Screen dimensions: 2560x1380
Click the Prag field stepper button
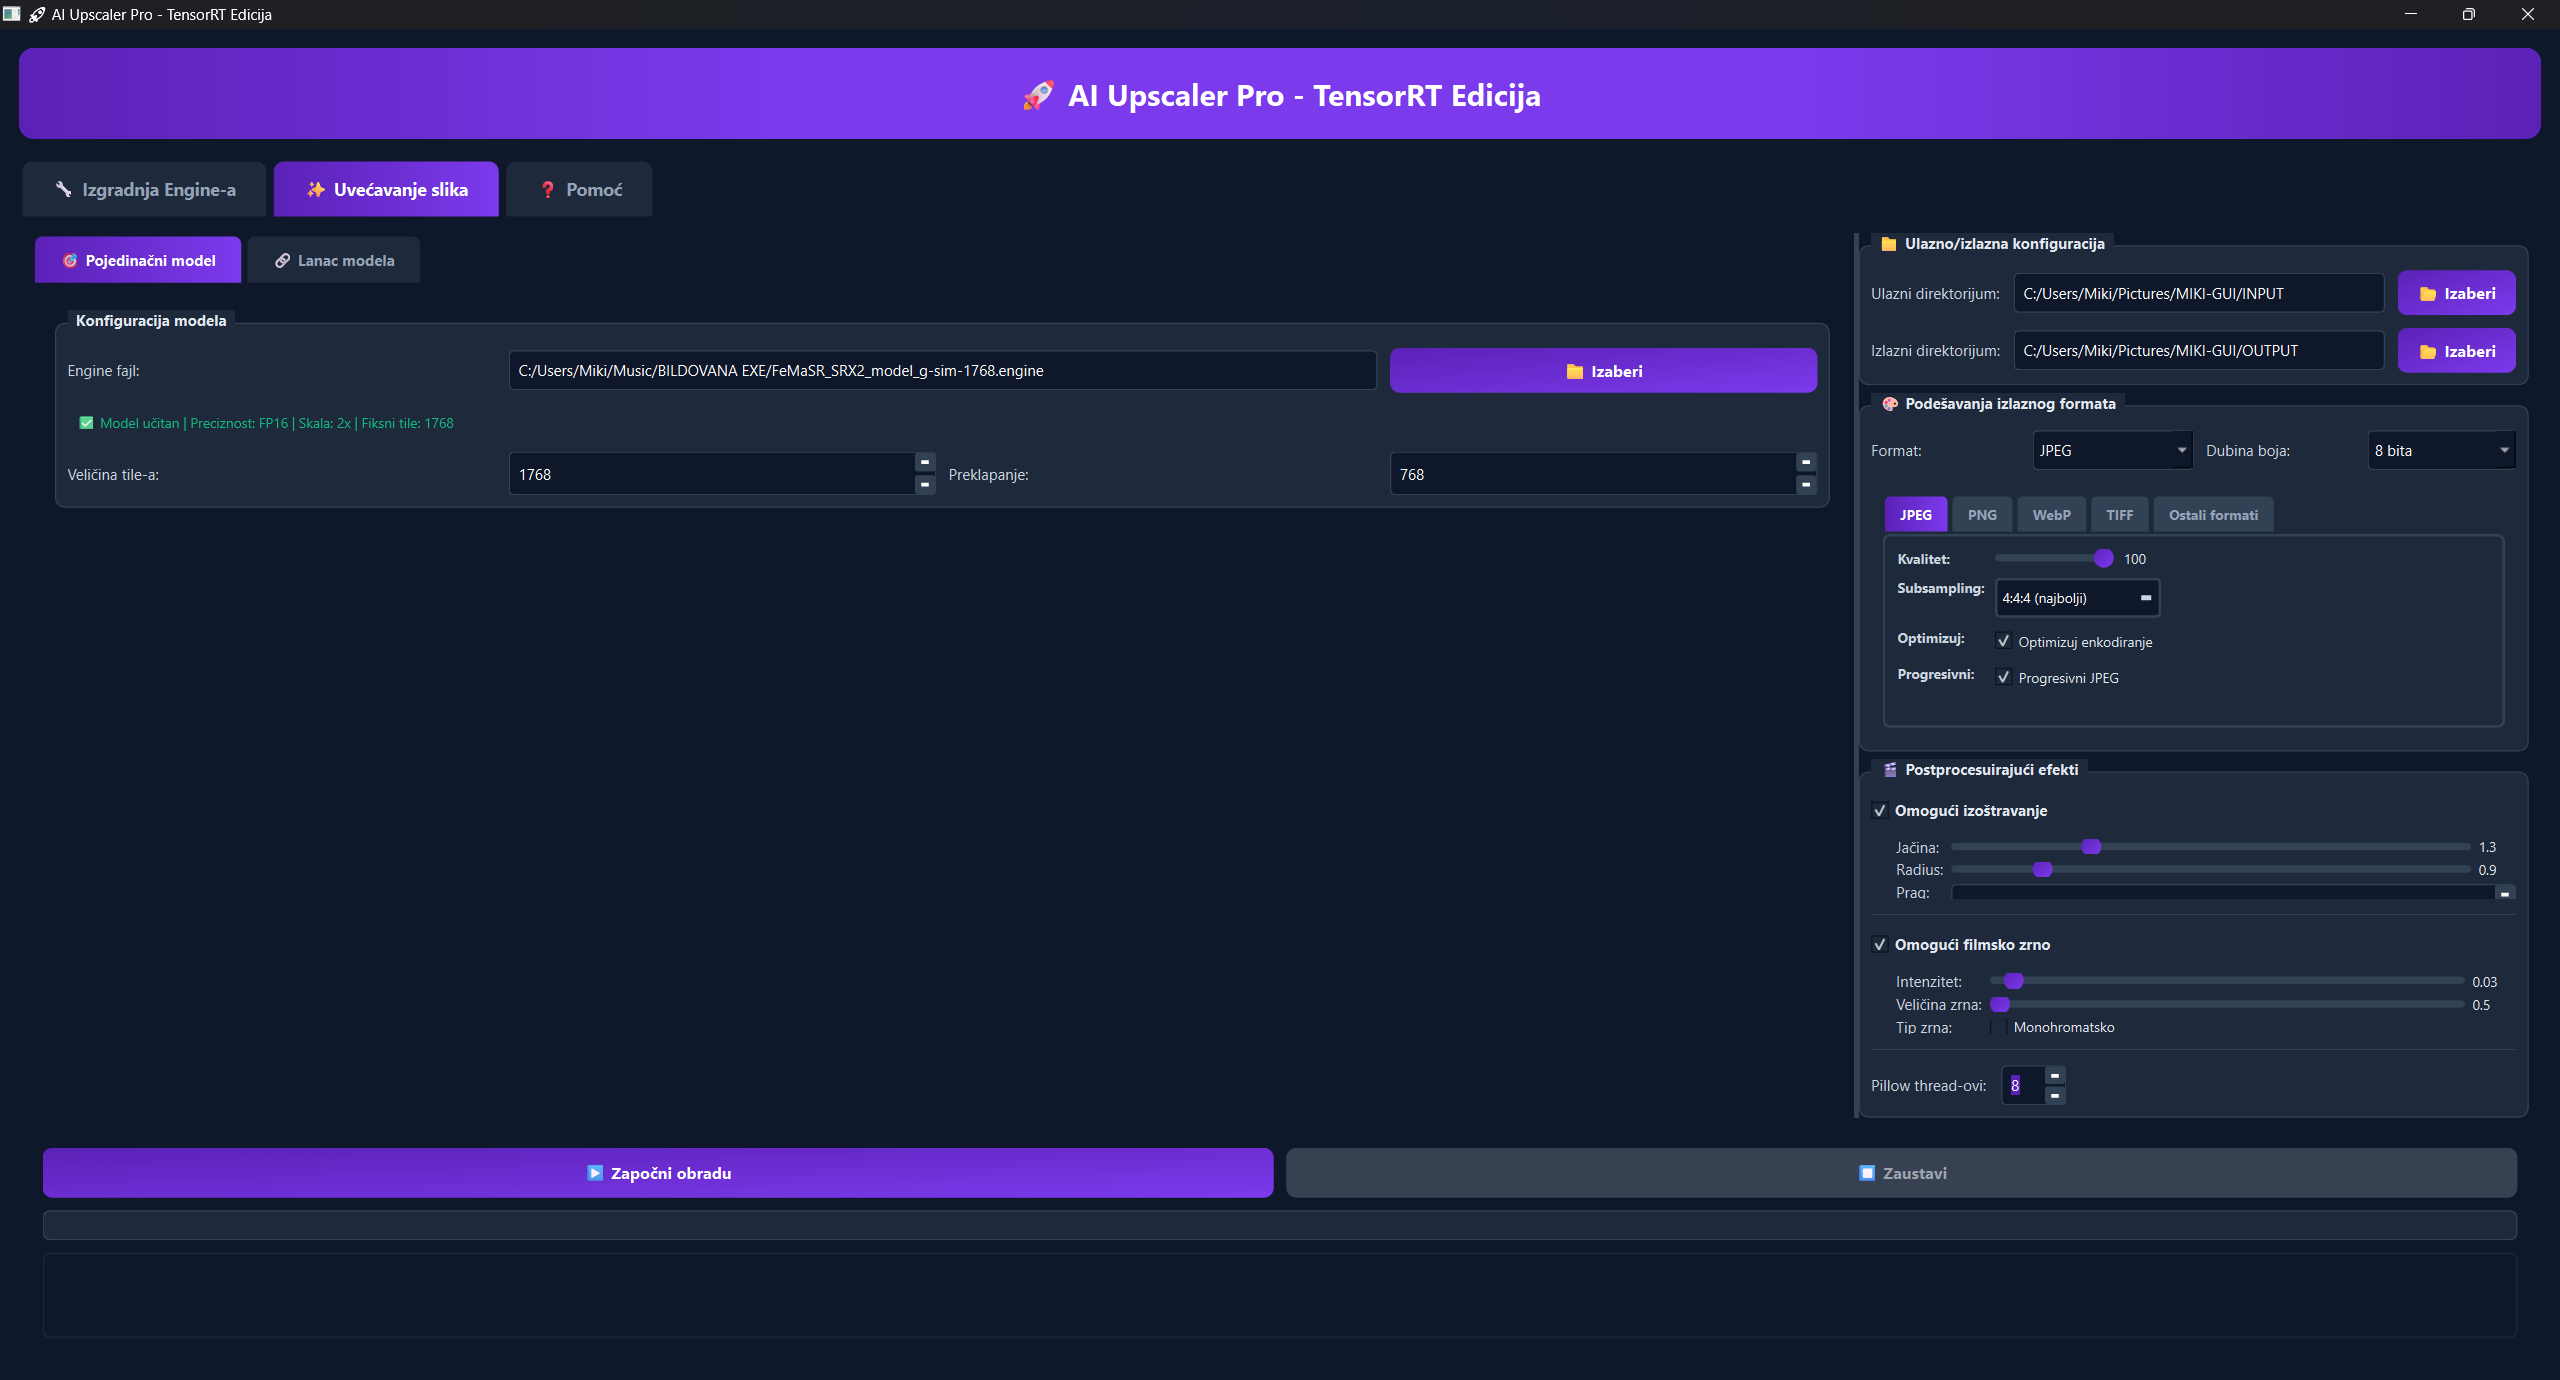2505,893
